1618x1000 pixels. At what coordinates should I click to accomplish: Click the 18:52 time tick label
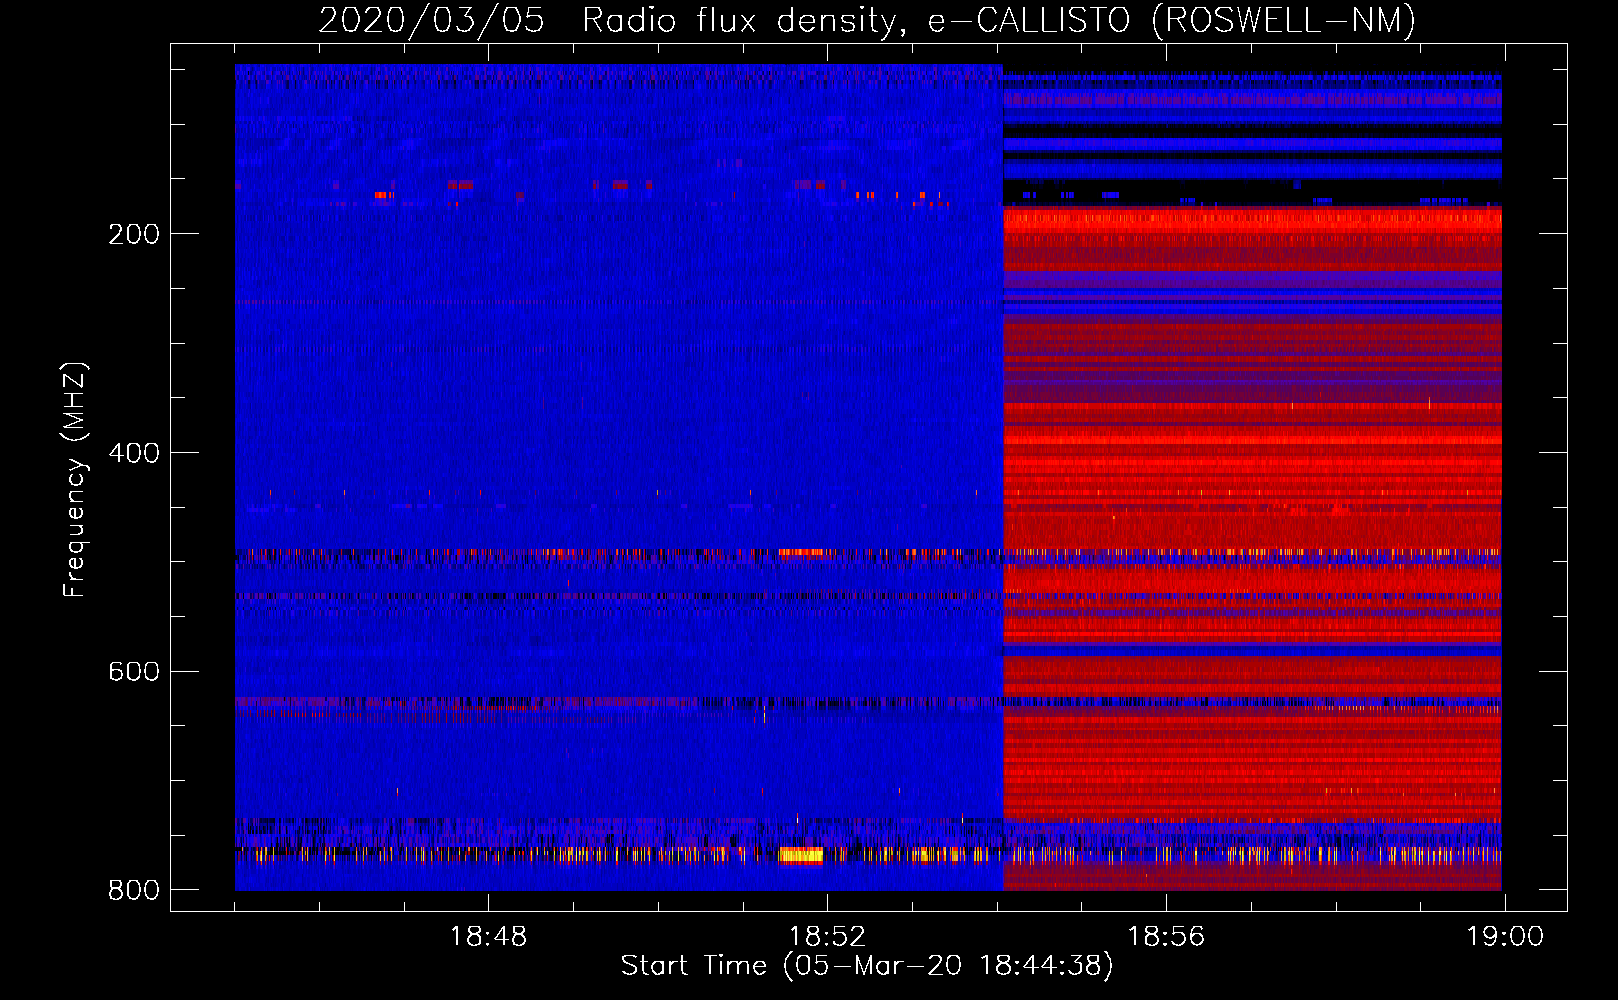click(827, 937)
